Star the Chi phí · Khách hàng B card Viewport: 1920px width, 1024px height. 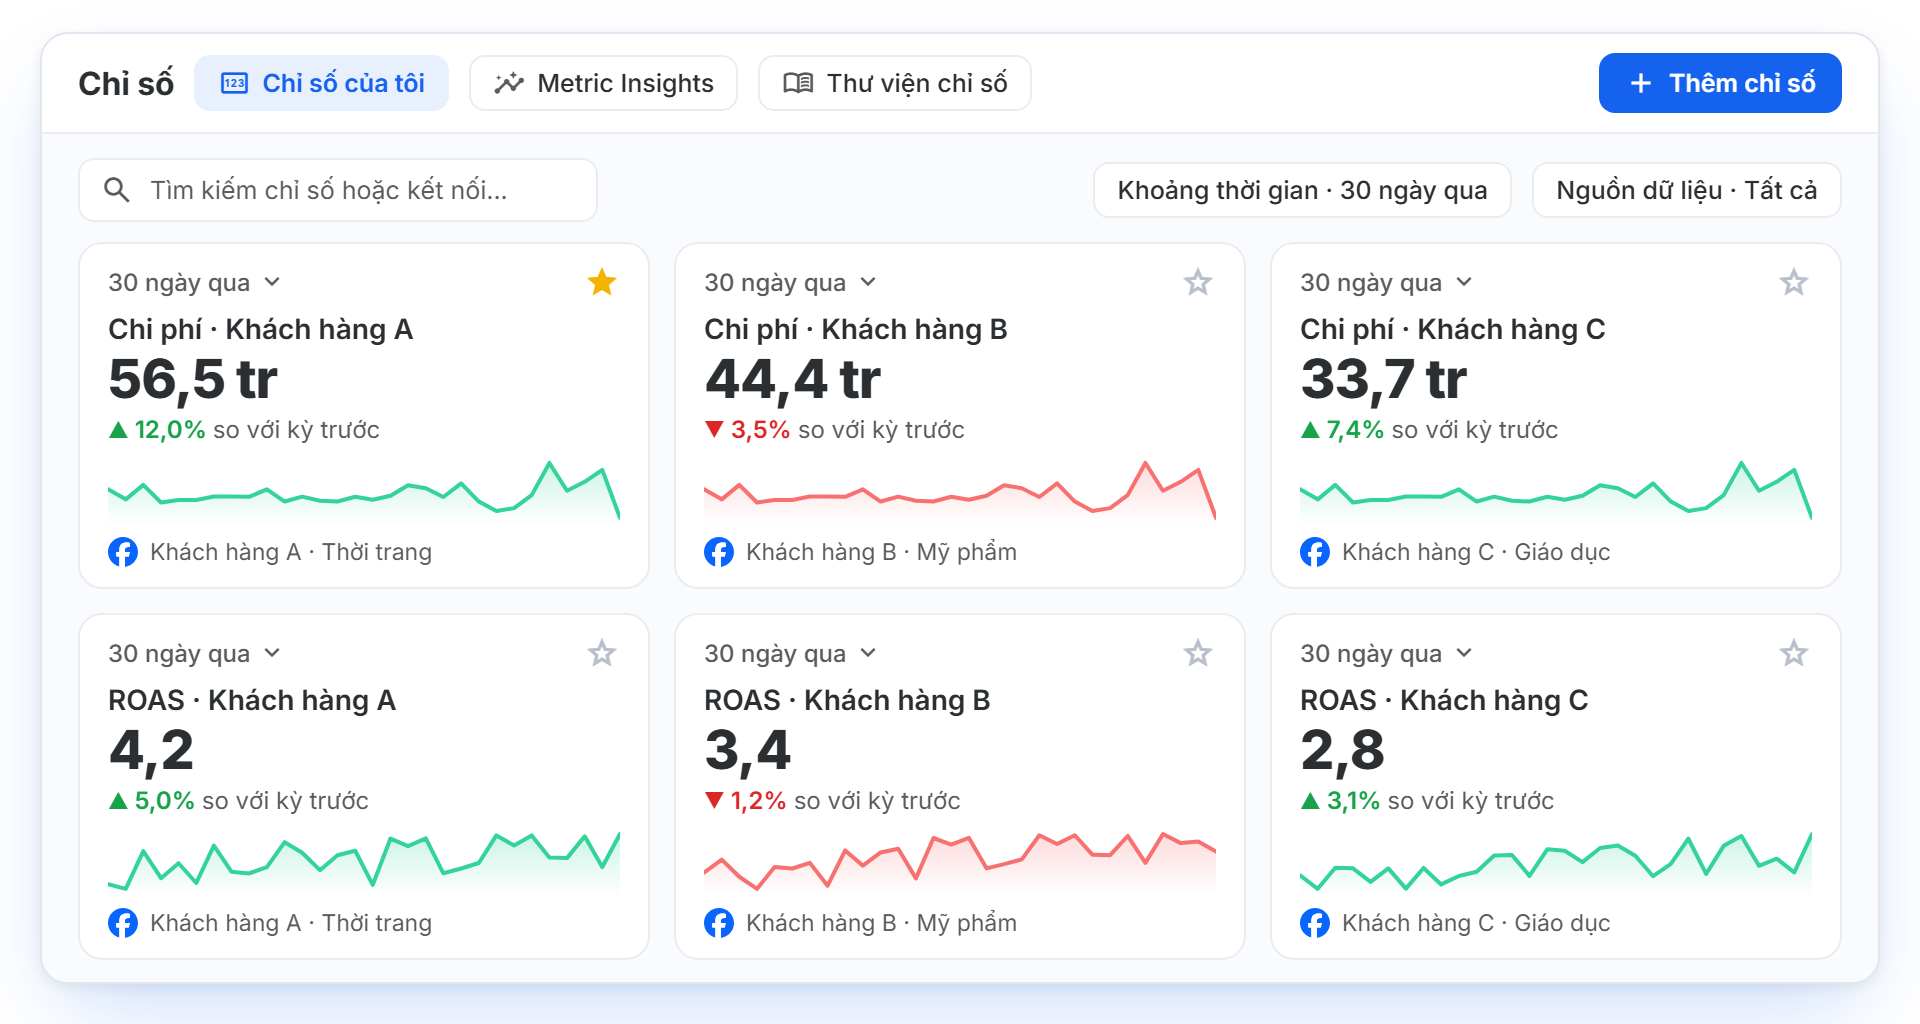click(1198, 282)
